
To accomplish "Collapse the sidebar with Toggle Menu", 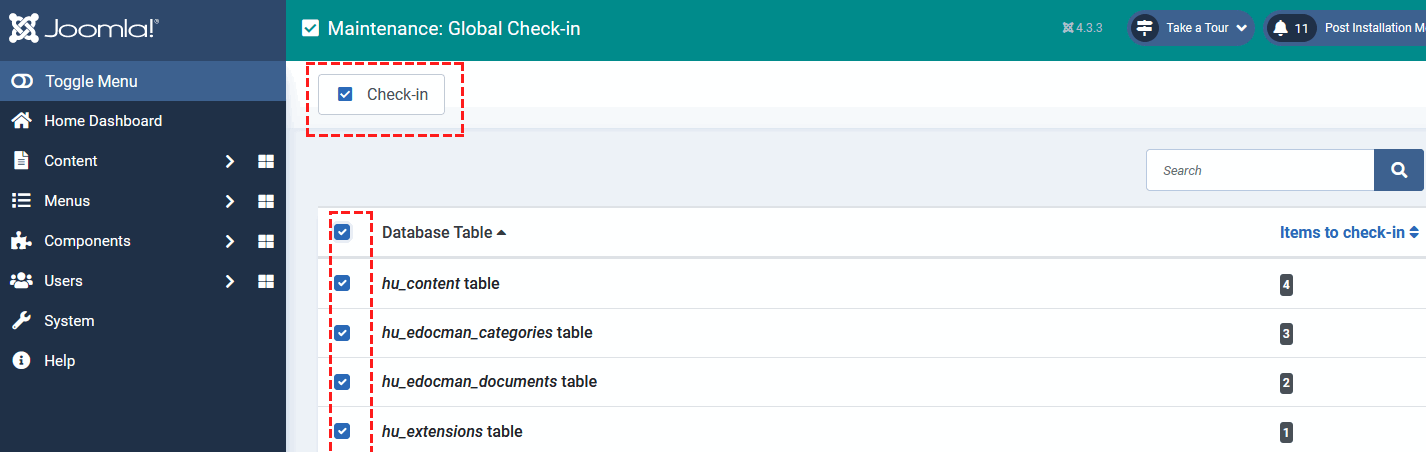I will click(x=90, y=81).
